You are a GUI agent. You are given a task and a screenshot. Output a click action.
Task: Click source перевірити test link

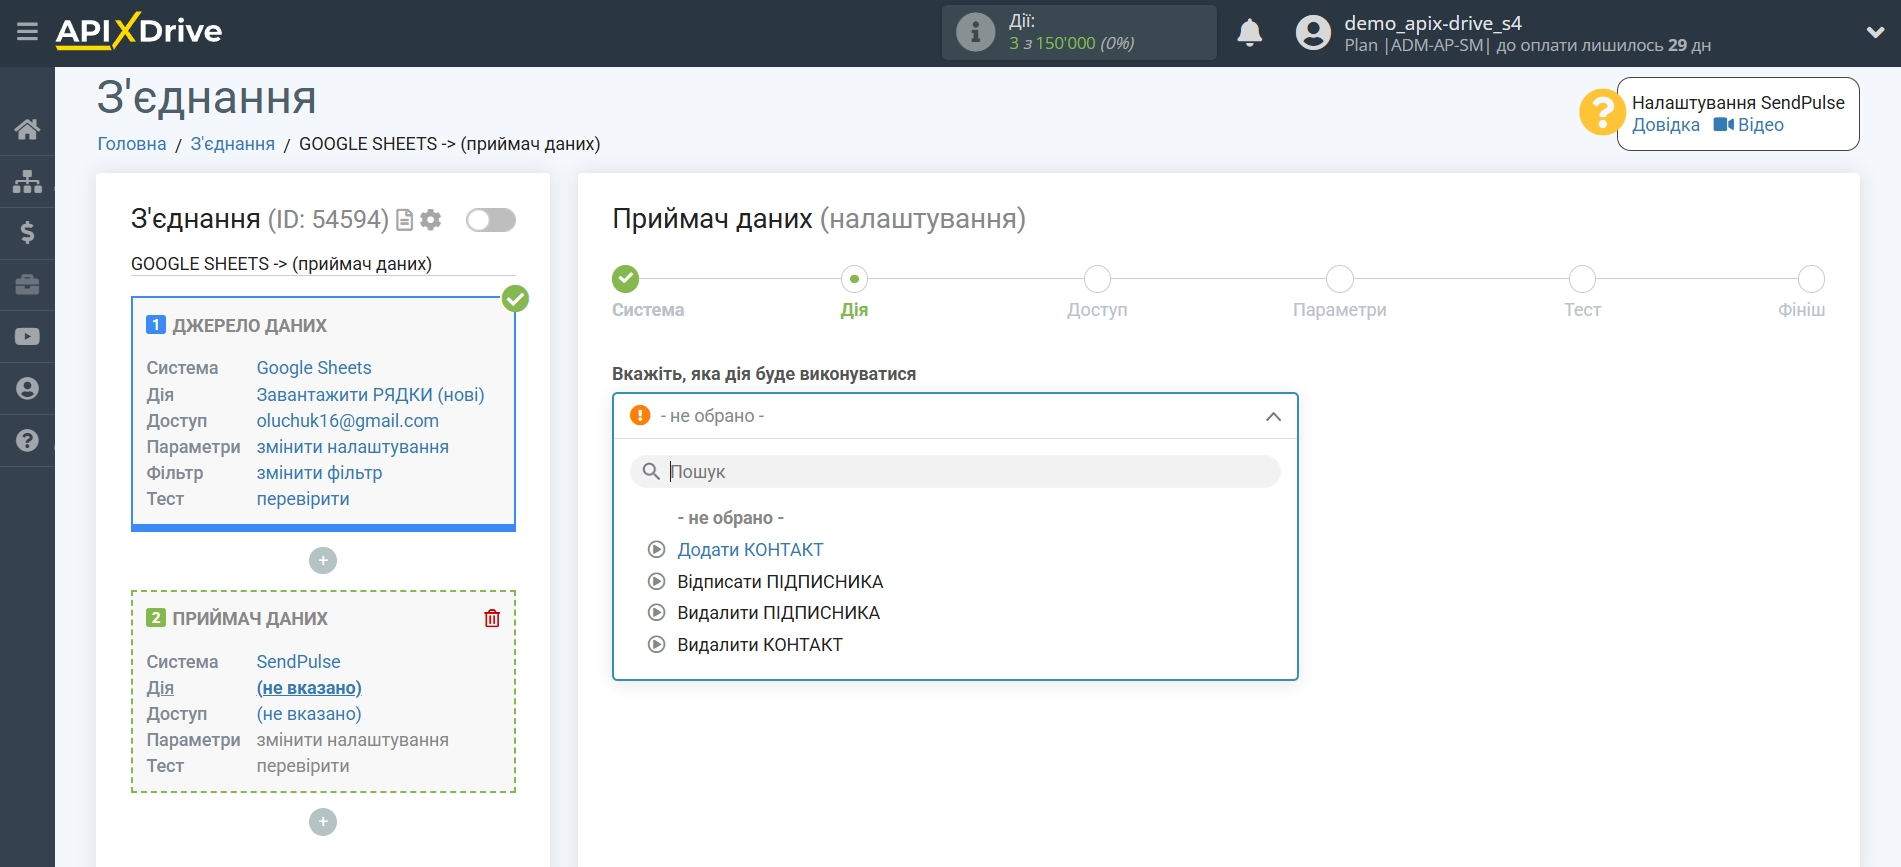303,499
